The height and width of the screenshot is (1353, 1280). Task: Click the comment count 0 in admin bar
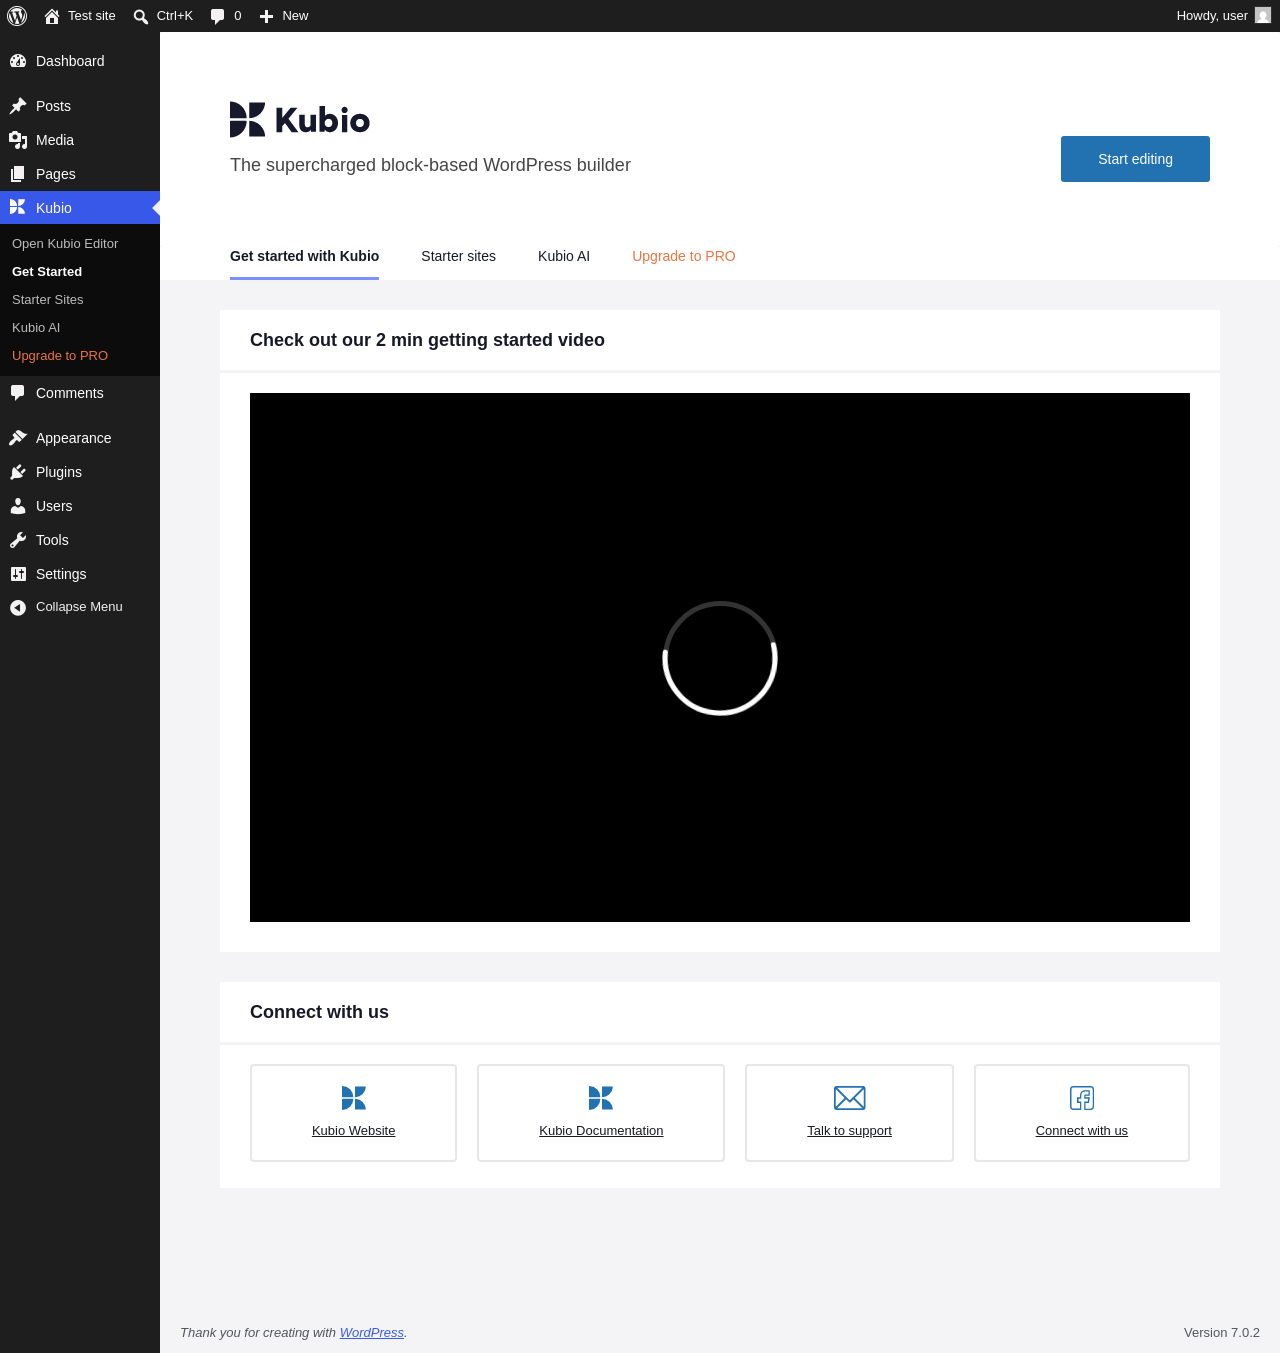(x=238, y=16)
